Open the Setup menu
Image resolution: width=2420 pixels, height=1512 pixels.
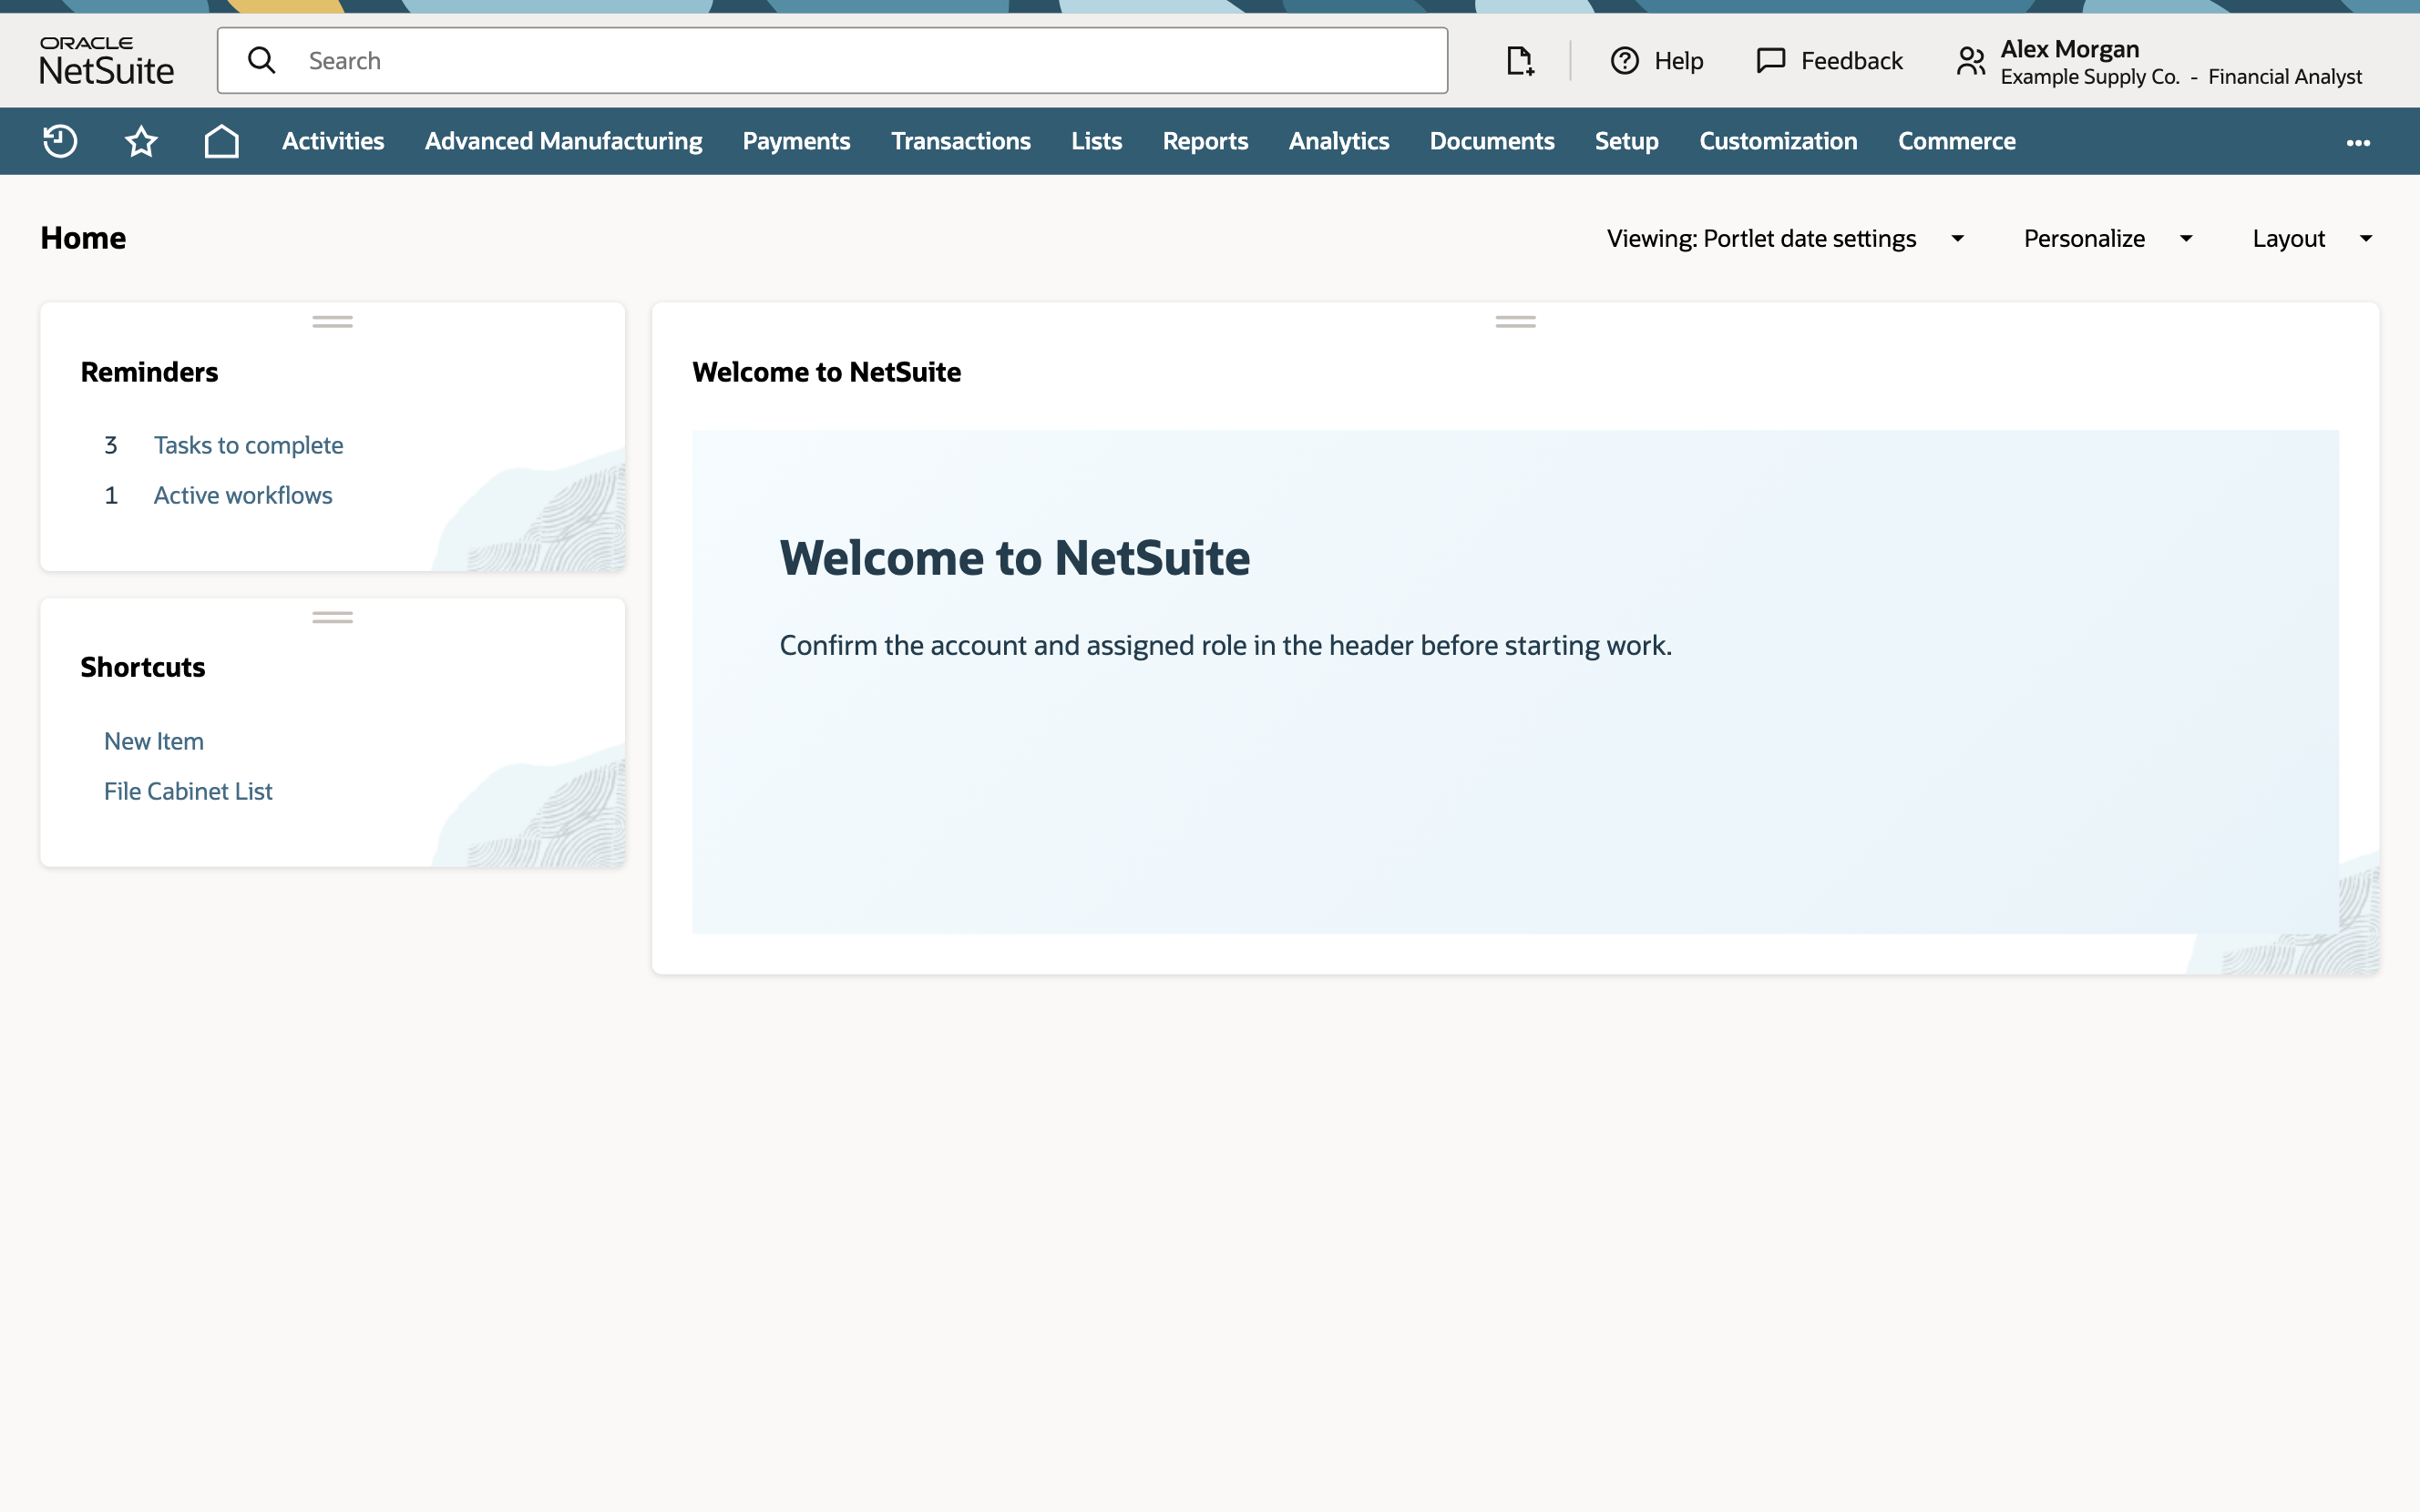coord(1627,141)
